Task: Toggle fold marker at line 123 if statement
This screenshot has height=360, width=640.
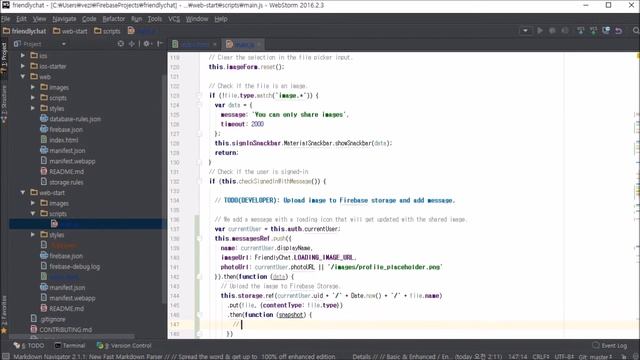Action: coord(200,96)
